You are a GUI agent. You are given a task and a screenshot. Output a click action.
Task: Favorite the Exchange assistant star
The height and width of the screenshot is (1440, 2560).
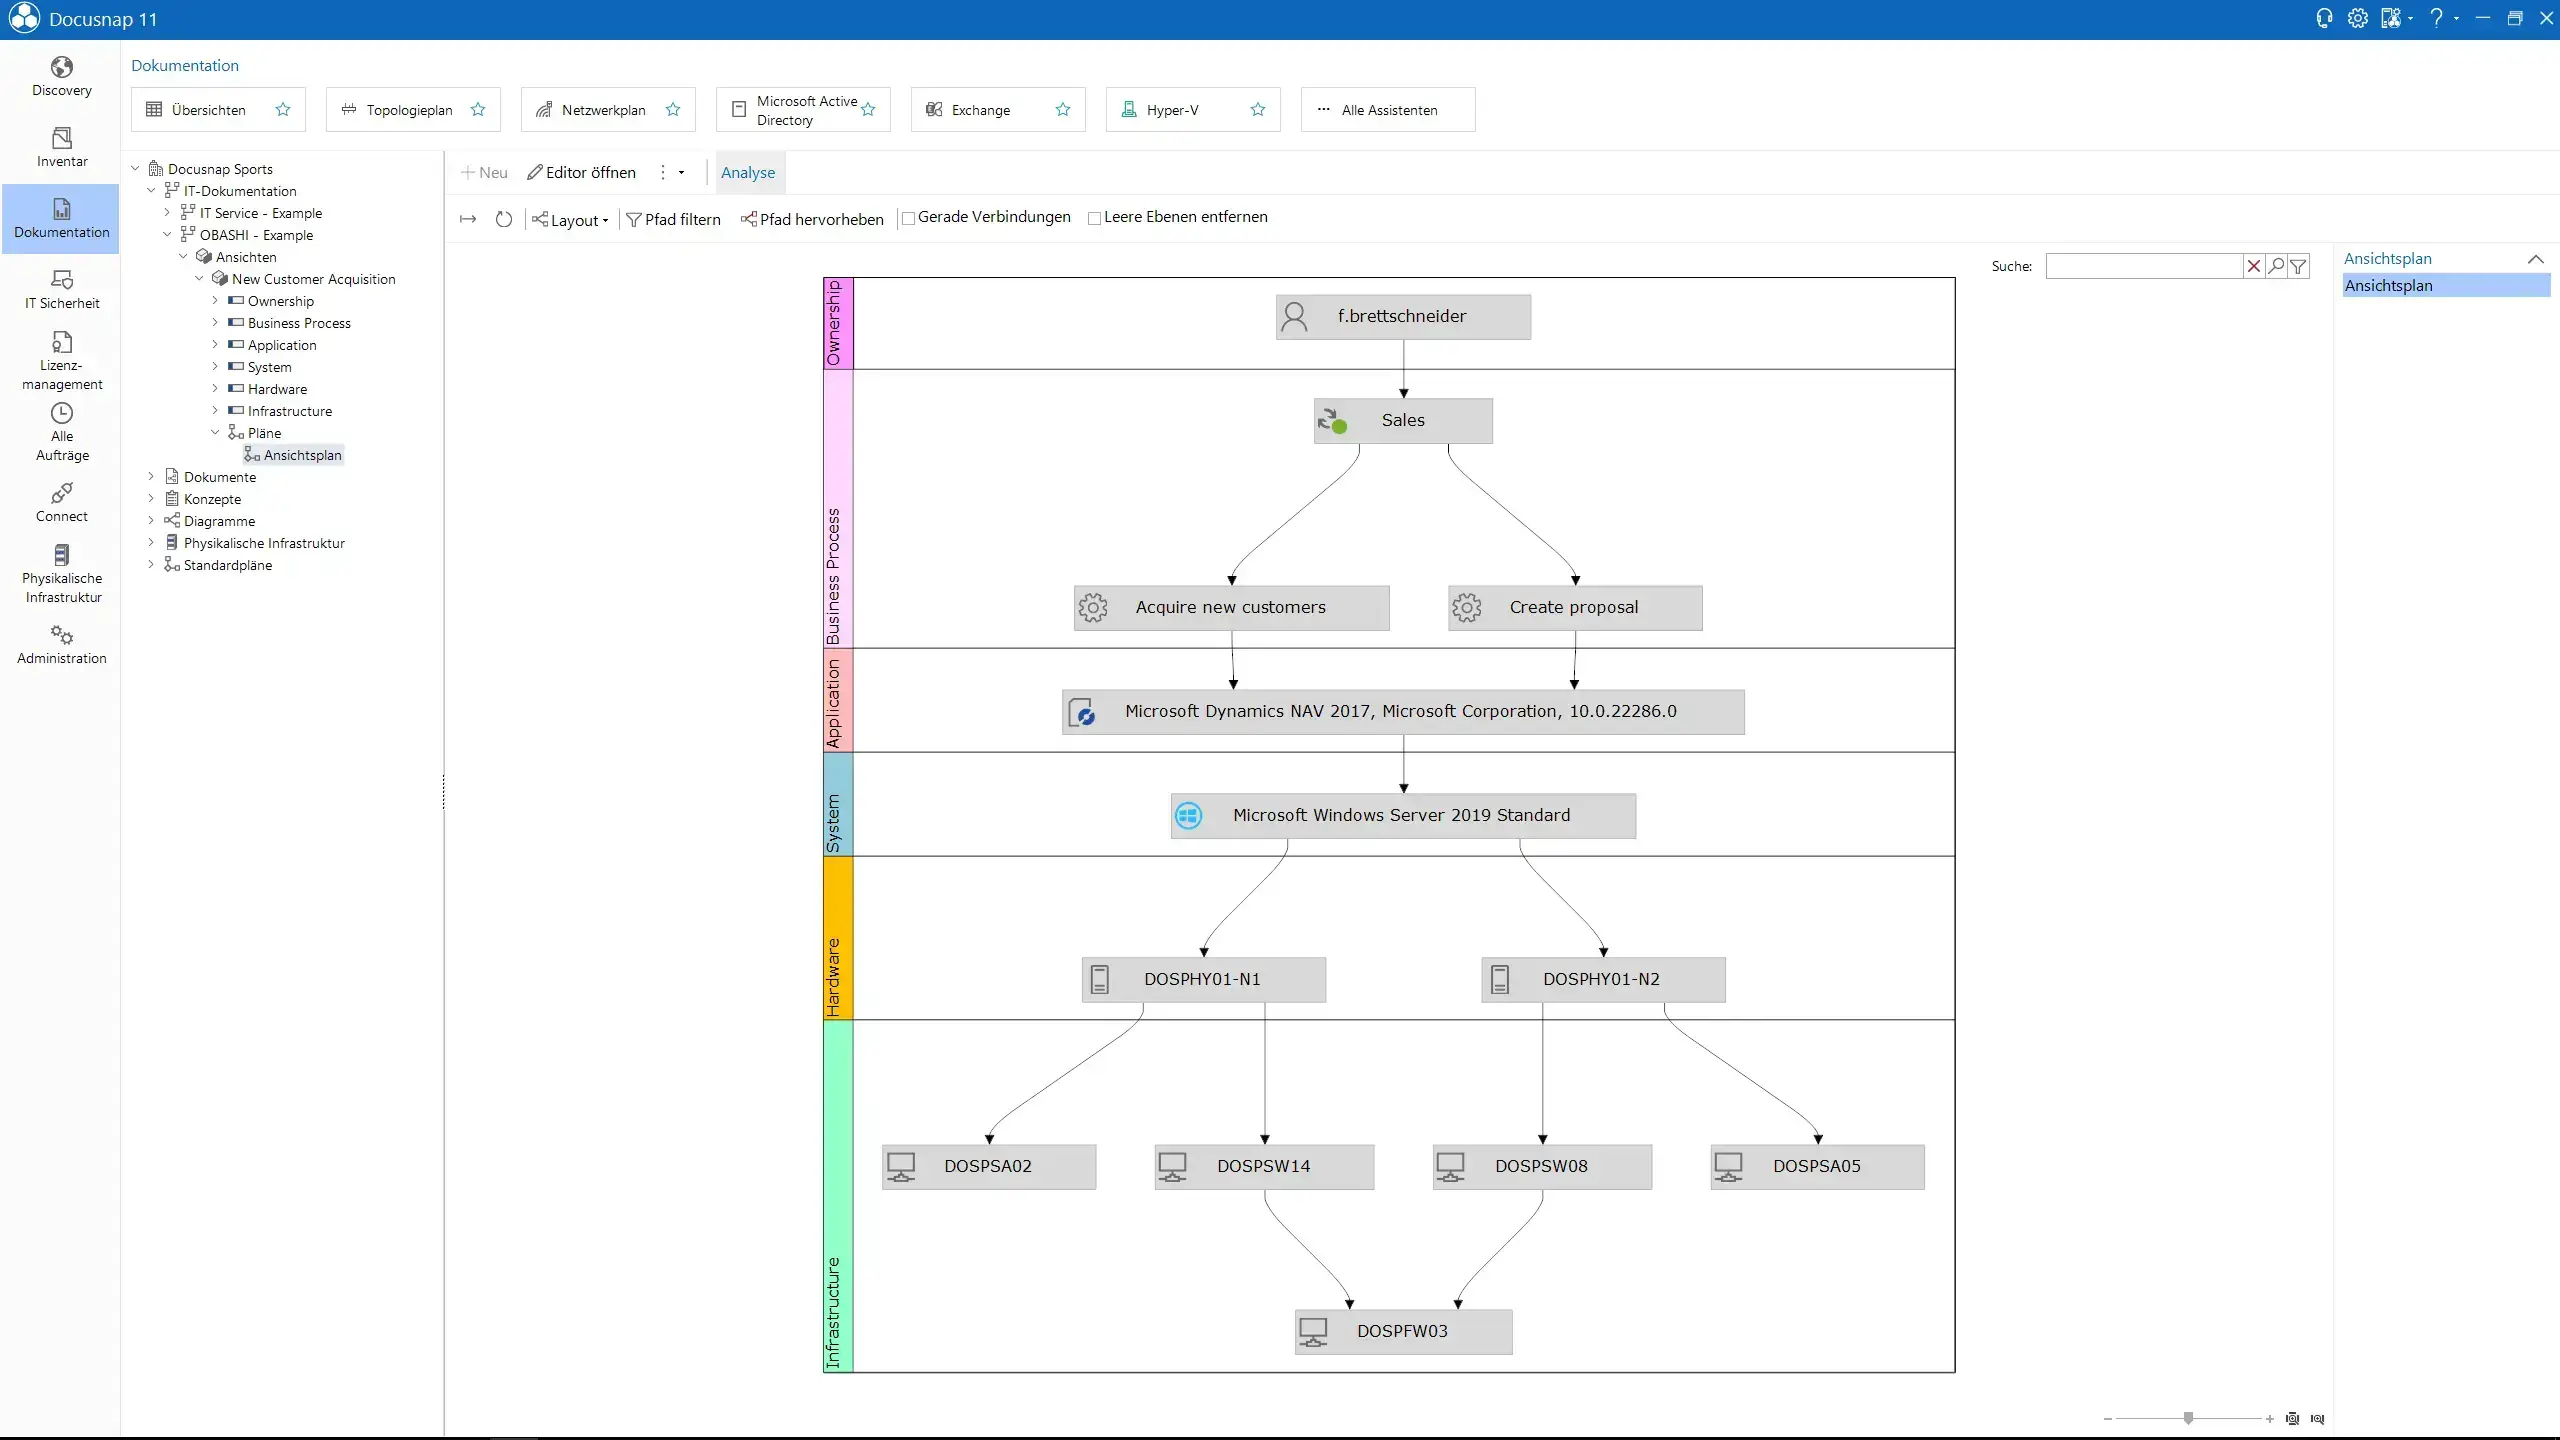click(1063, 110)
